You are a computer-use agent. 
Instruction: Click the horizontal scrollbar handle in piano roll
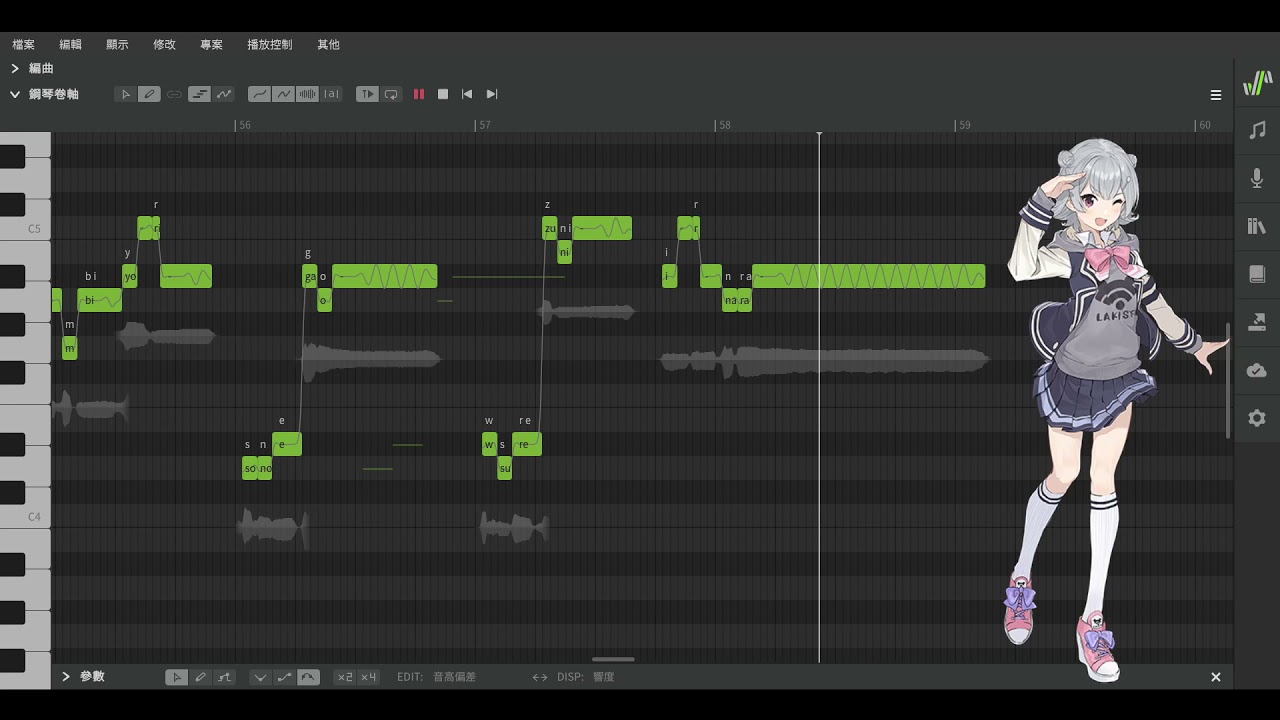613,659
